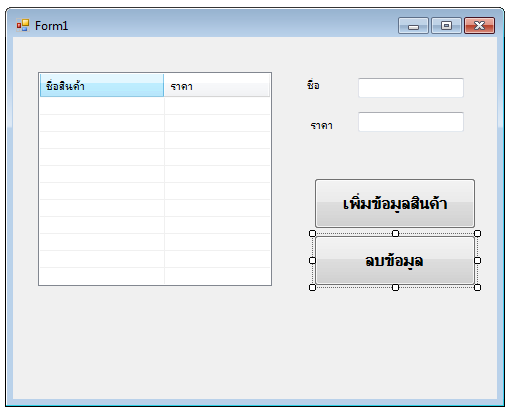Click the ชื่อ label beside the first textbox
Image resolution: width=511 pixels, height=413 pixels.
tap(313, 85)
